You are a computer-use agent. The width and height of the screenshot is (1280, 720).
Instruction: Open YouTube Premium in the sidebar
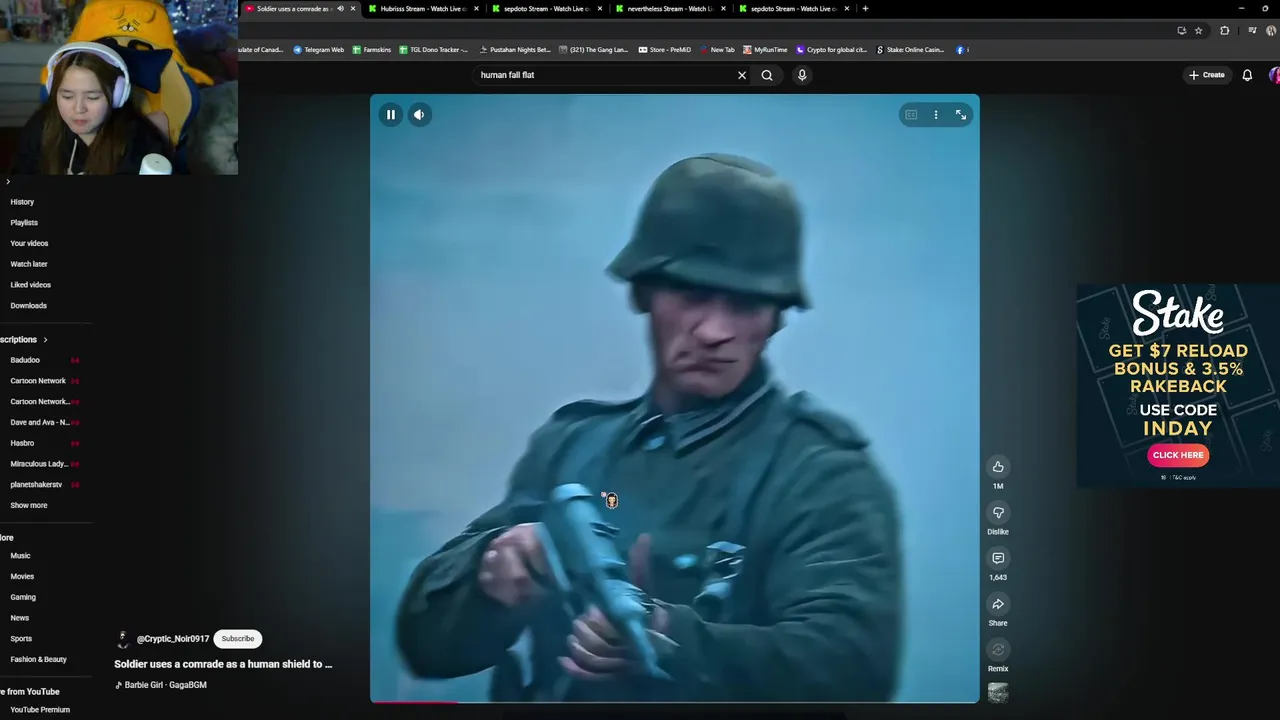coord(40,710)
